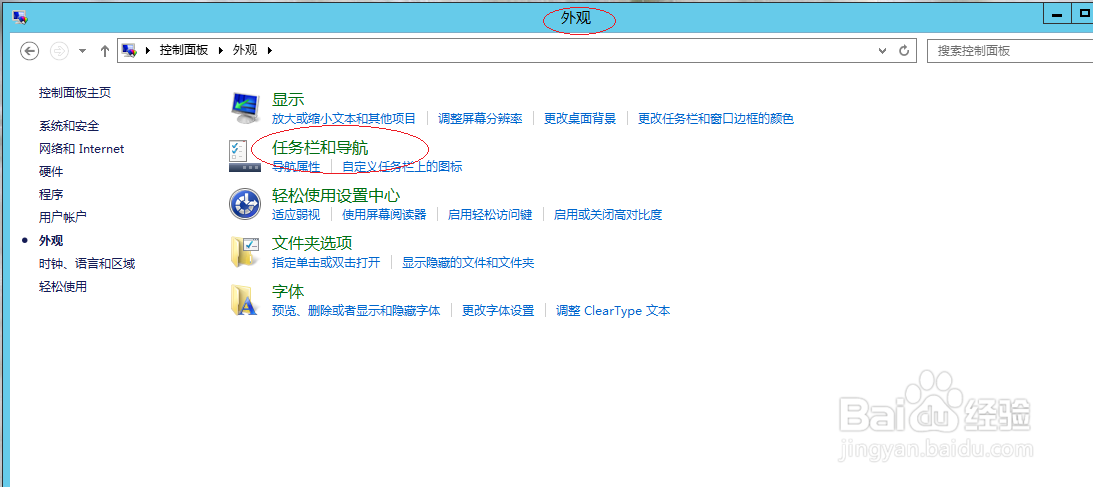
Task: Refresh the control panel view
Action: tap(904, 51)
